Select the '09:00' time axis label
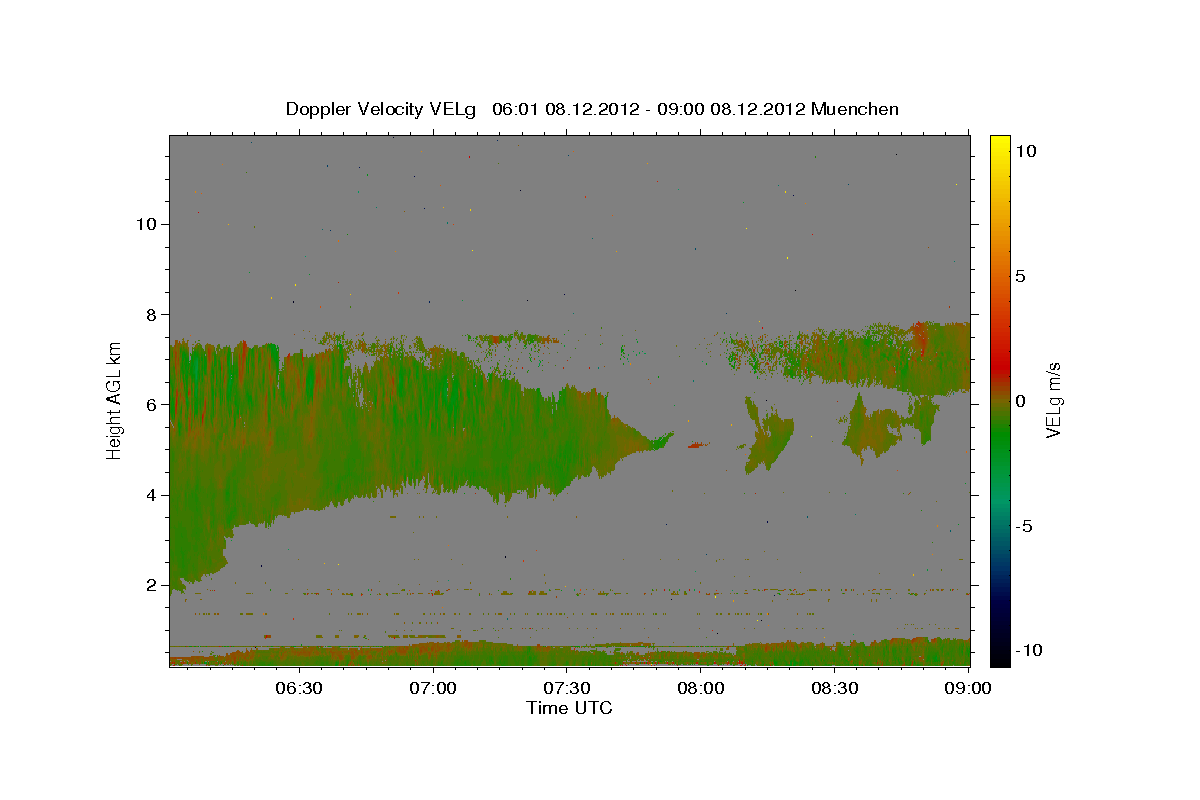The height and width of the screenshot is (800, 1200). 969,688
